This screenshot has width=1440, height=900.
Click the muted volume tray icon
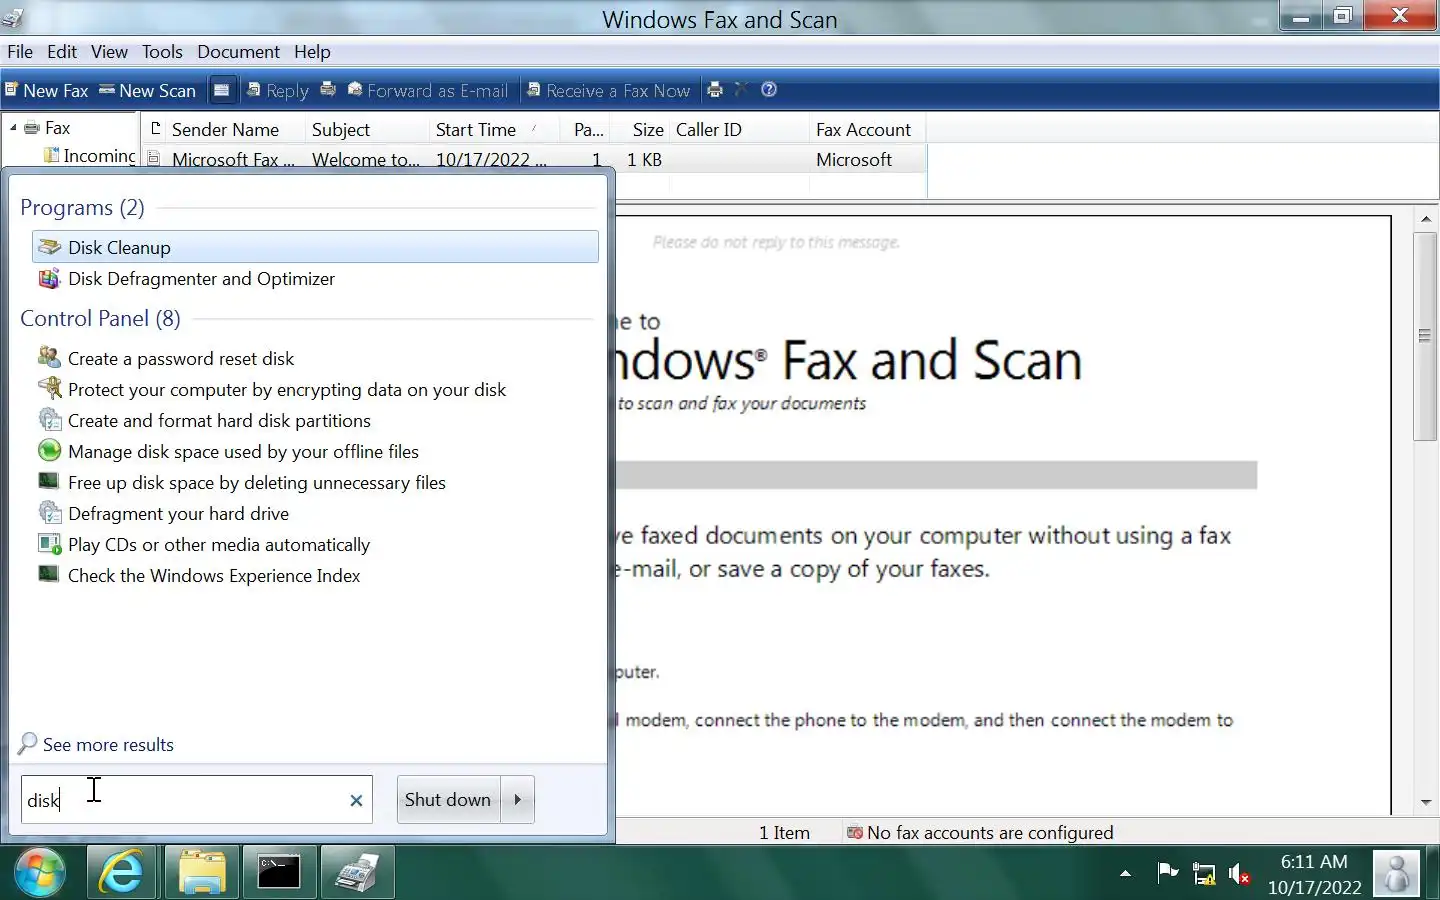pos(1240,873)
